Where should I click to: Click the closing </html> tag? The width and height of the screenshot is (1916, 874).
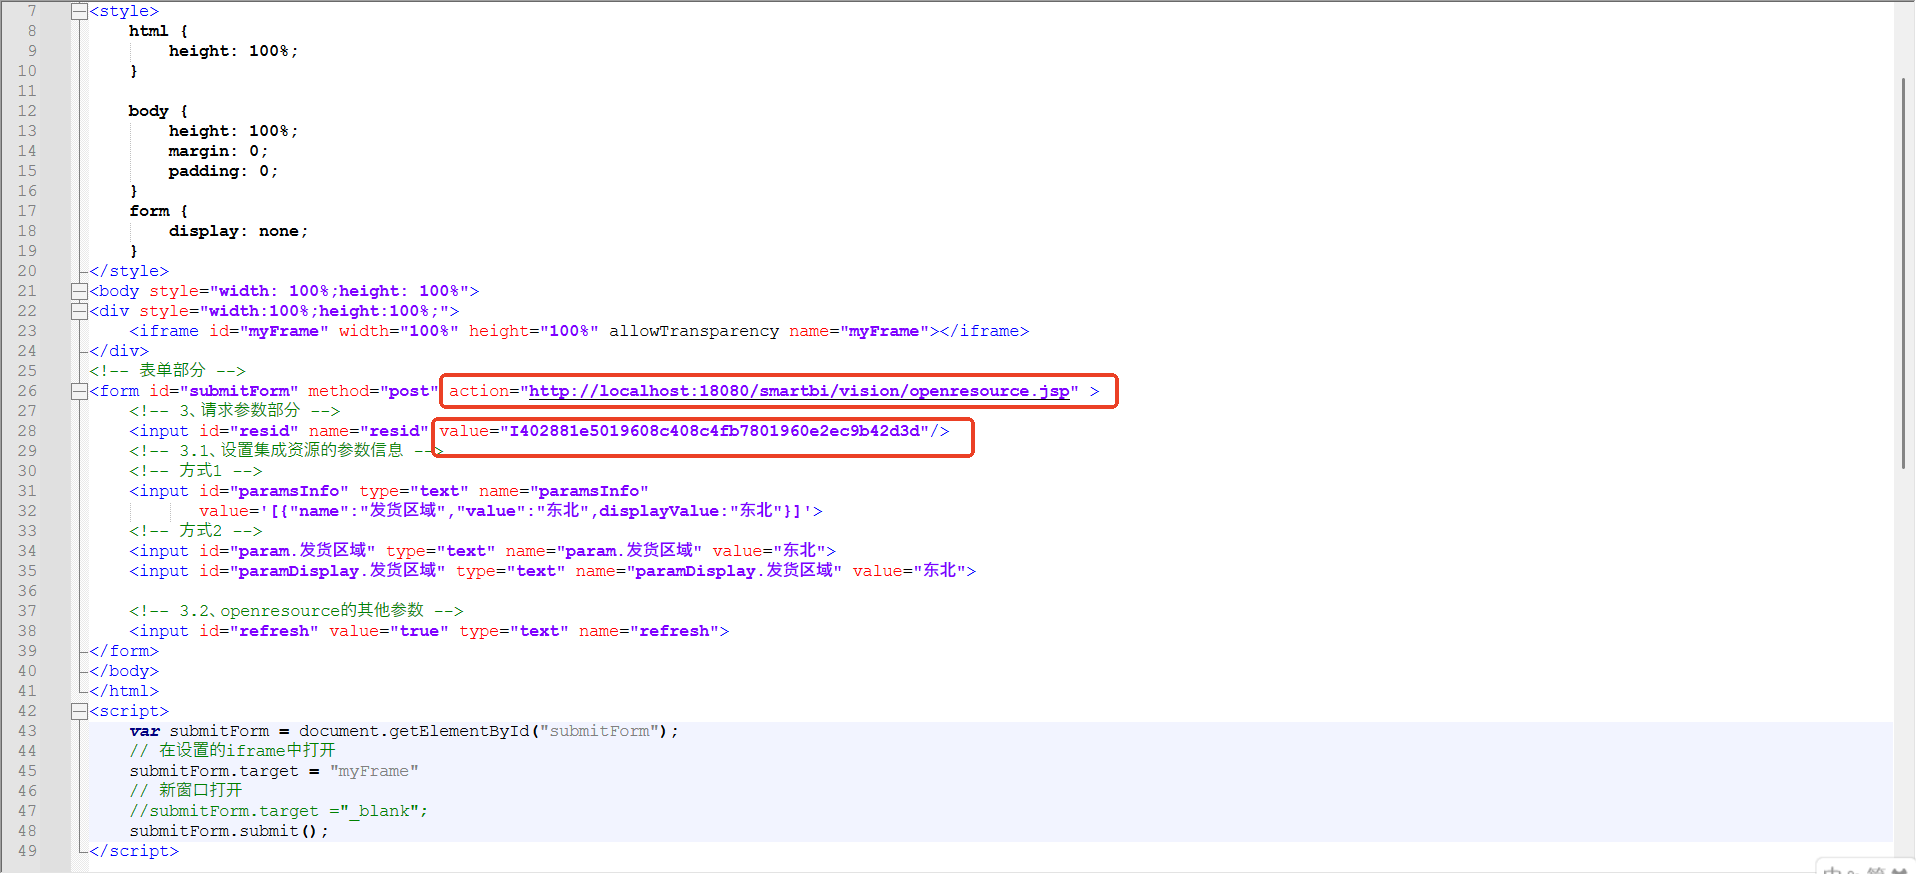pyautogui.click(x=124, y=691)
